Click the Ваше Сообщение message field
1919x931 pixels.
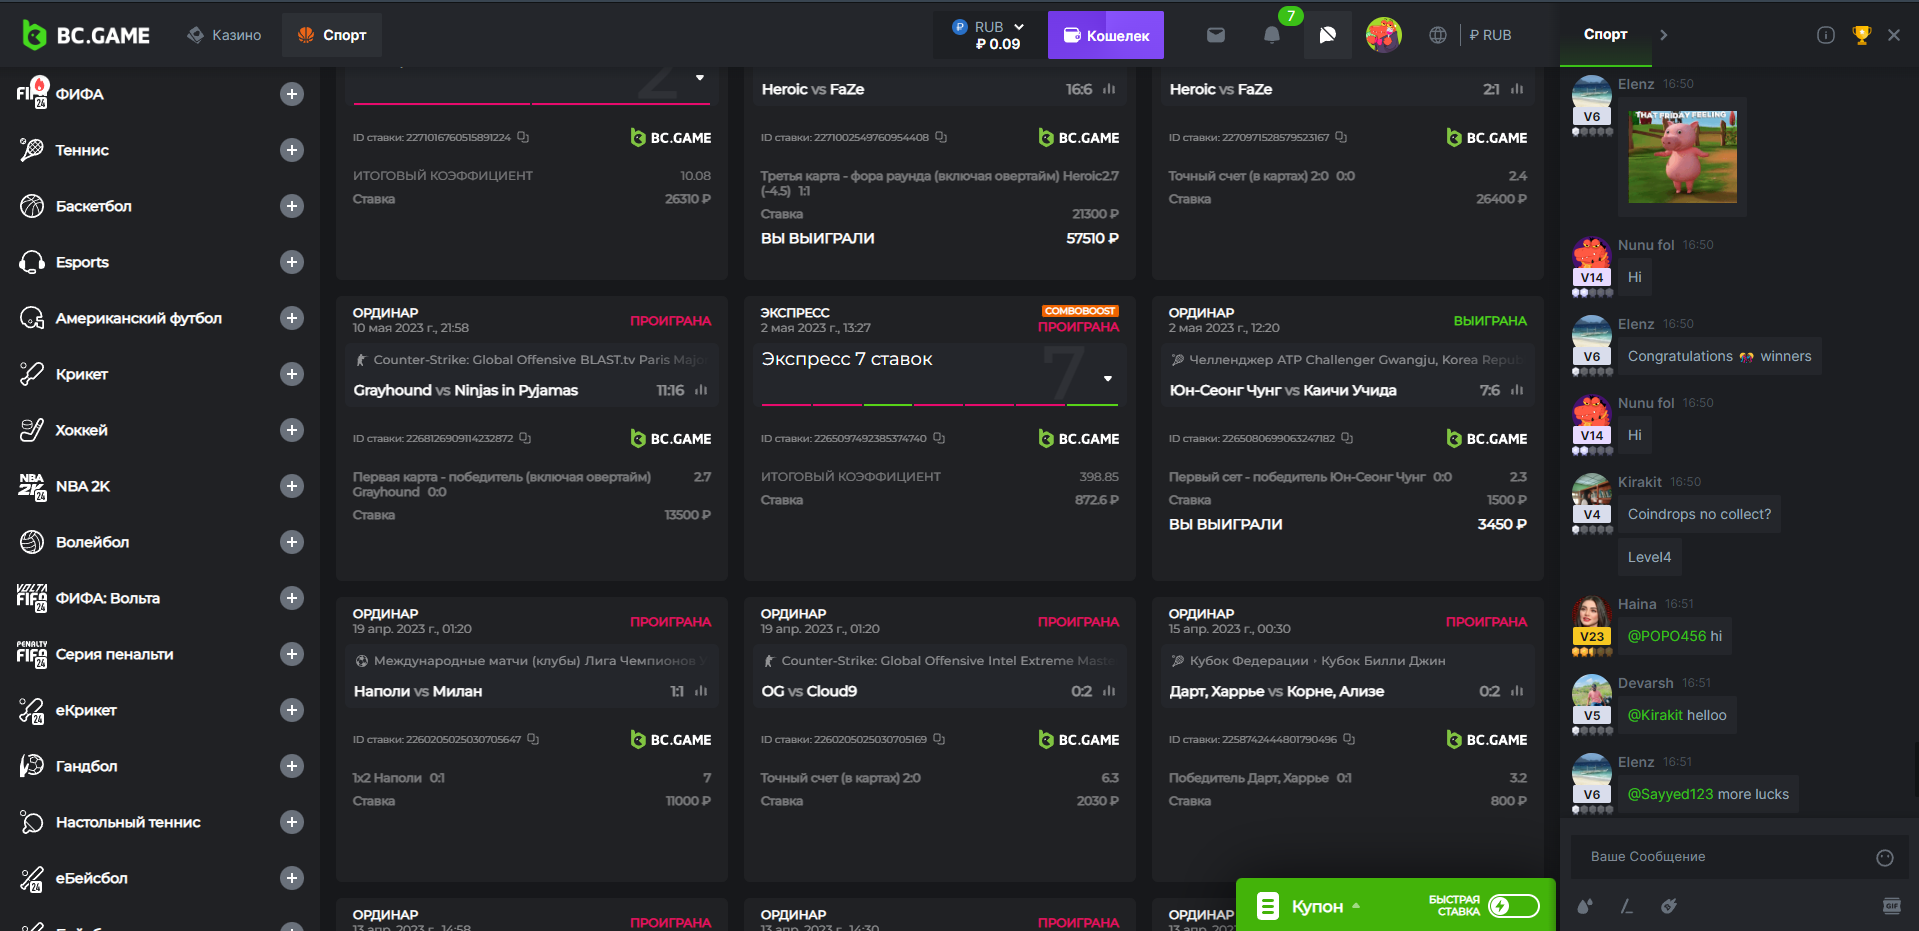(1738, 857)
